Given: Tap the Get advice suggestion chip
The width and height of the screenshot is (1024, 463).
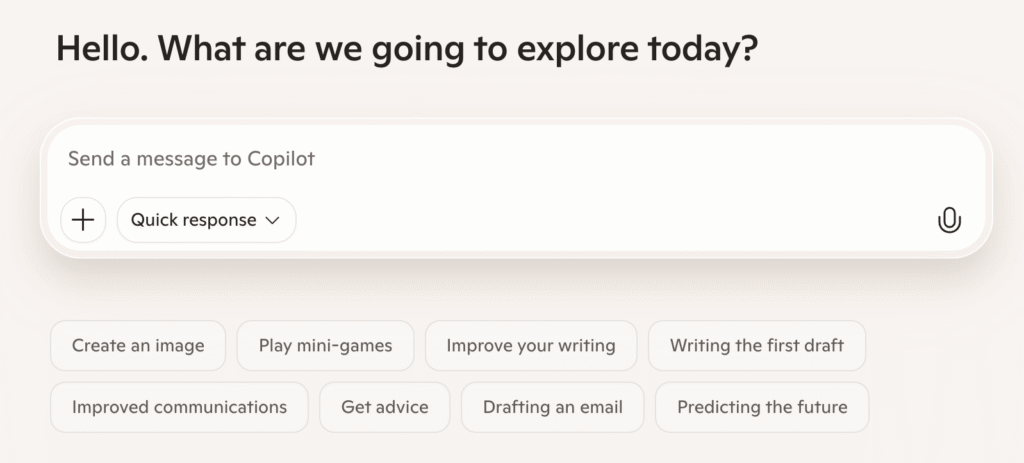Looking at the screenshot, I should (384, 407).
